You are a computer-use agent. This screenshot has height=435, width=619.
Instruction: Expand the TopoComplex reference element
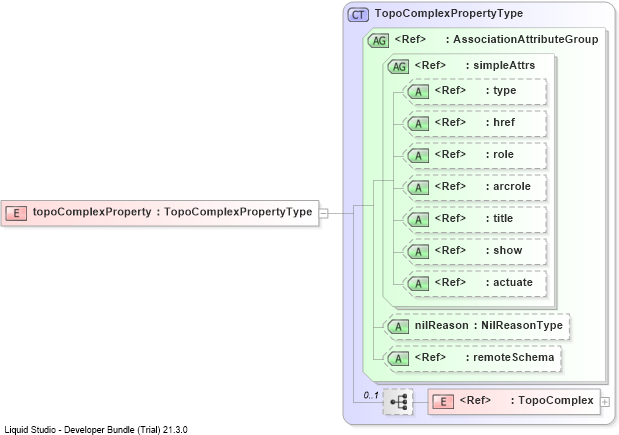605,402
